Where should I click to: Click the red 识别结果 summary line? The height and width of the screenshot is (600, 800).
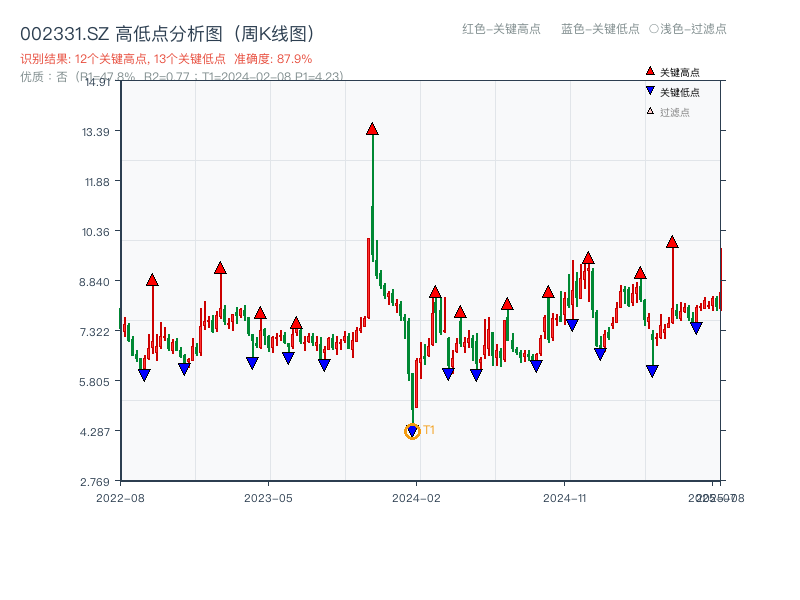[166, 59]
